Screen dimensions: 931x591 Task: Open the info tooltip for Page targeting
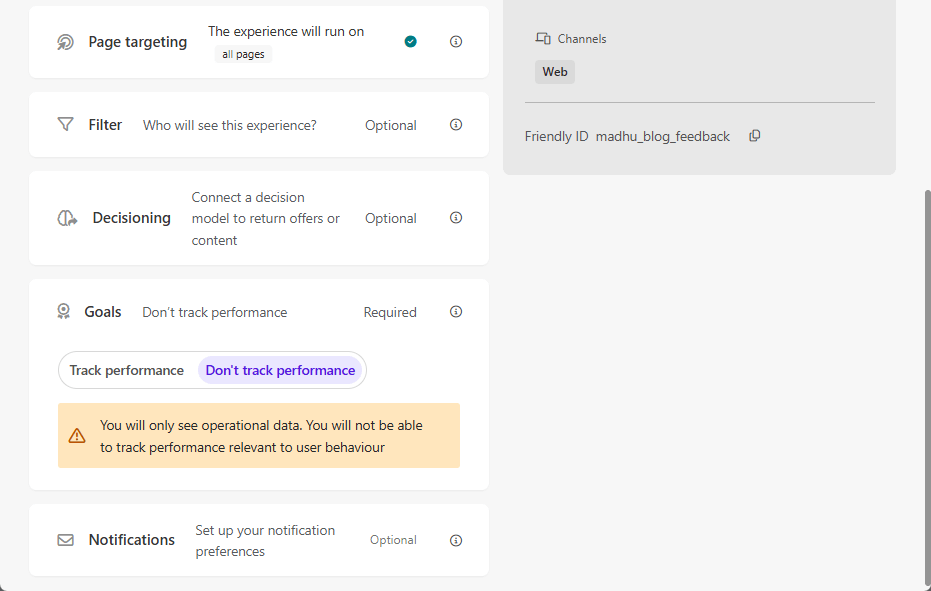point(455,41)
